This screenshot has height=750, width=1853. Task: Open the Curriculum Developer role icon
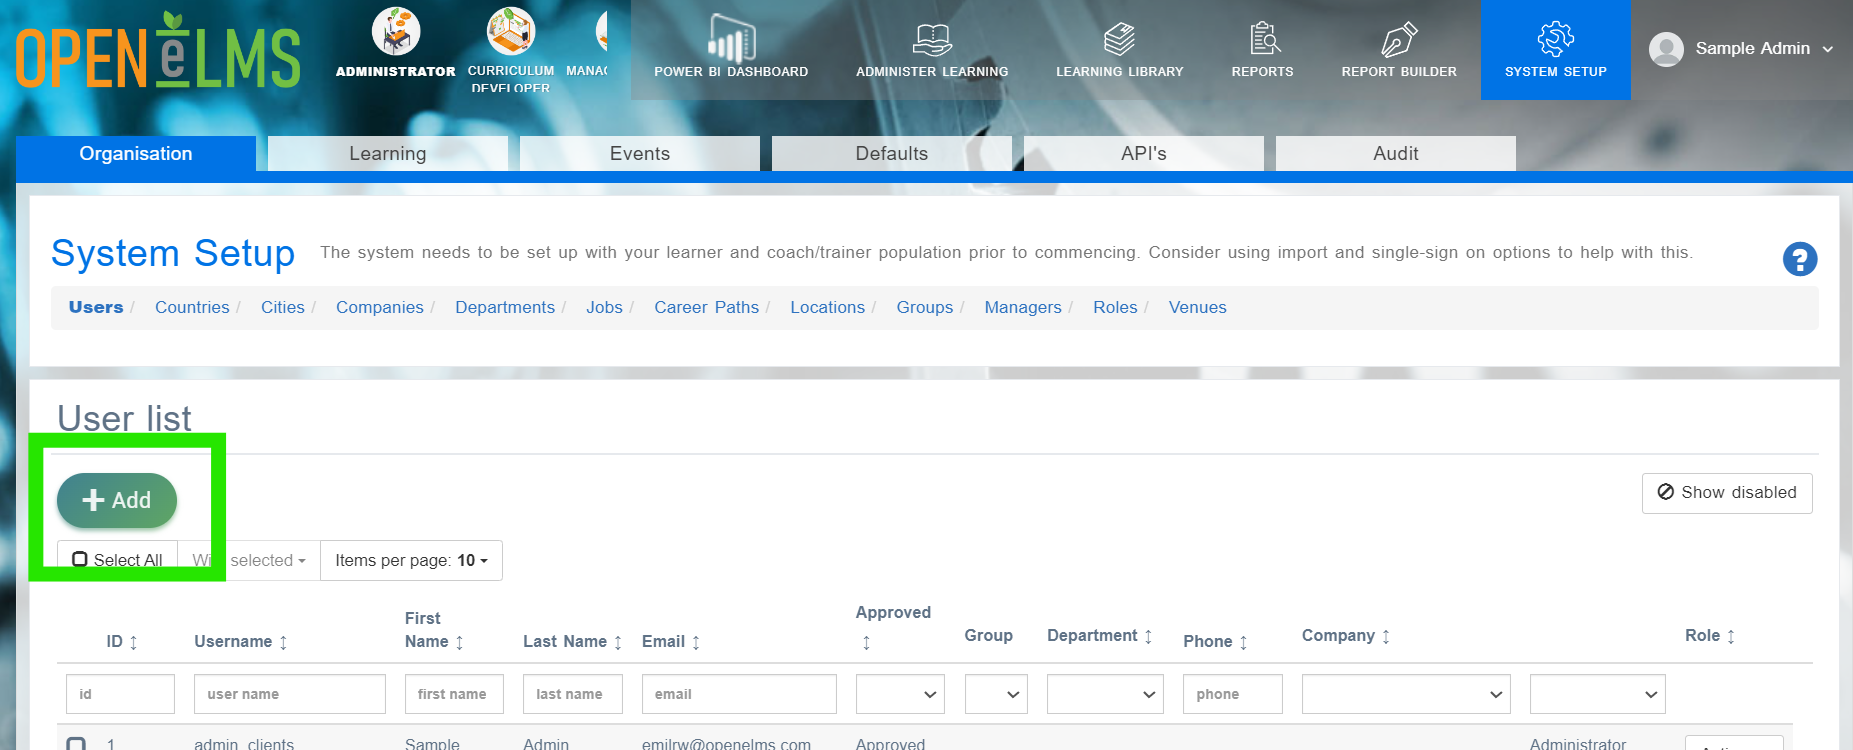point(511,31)
